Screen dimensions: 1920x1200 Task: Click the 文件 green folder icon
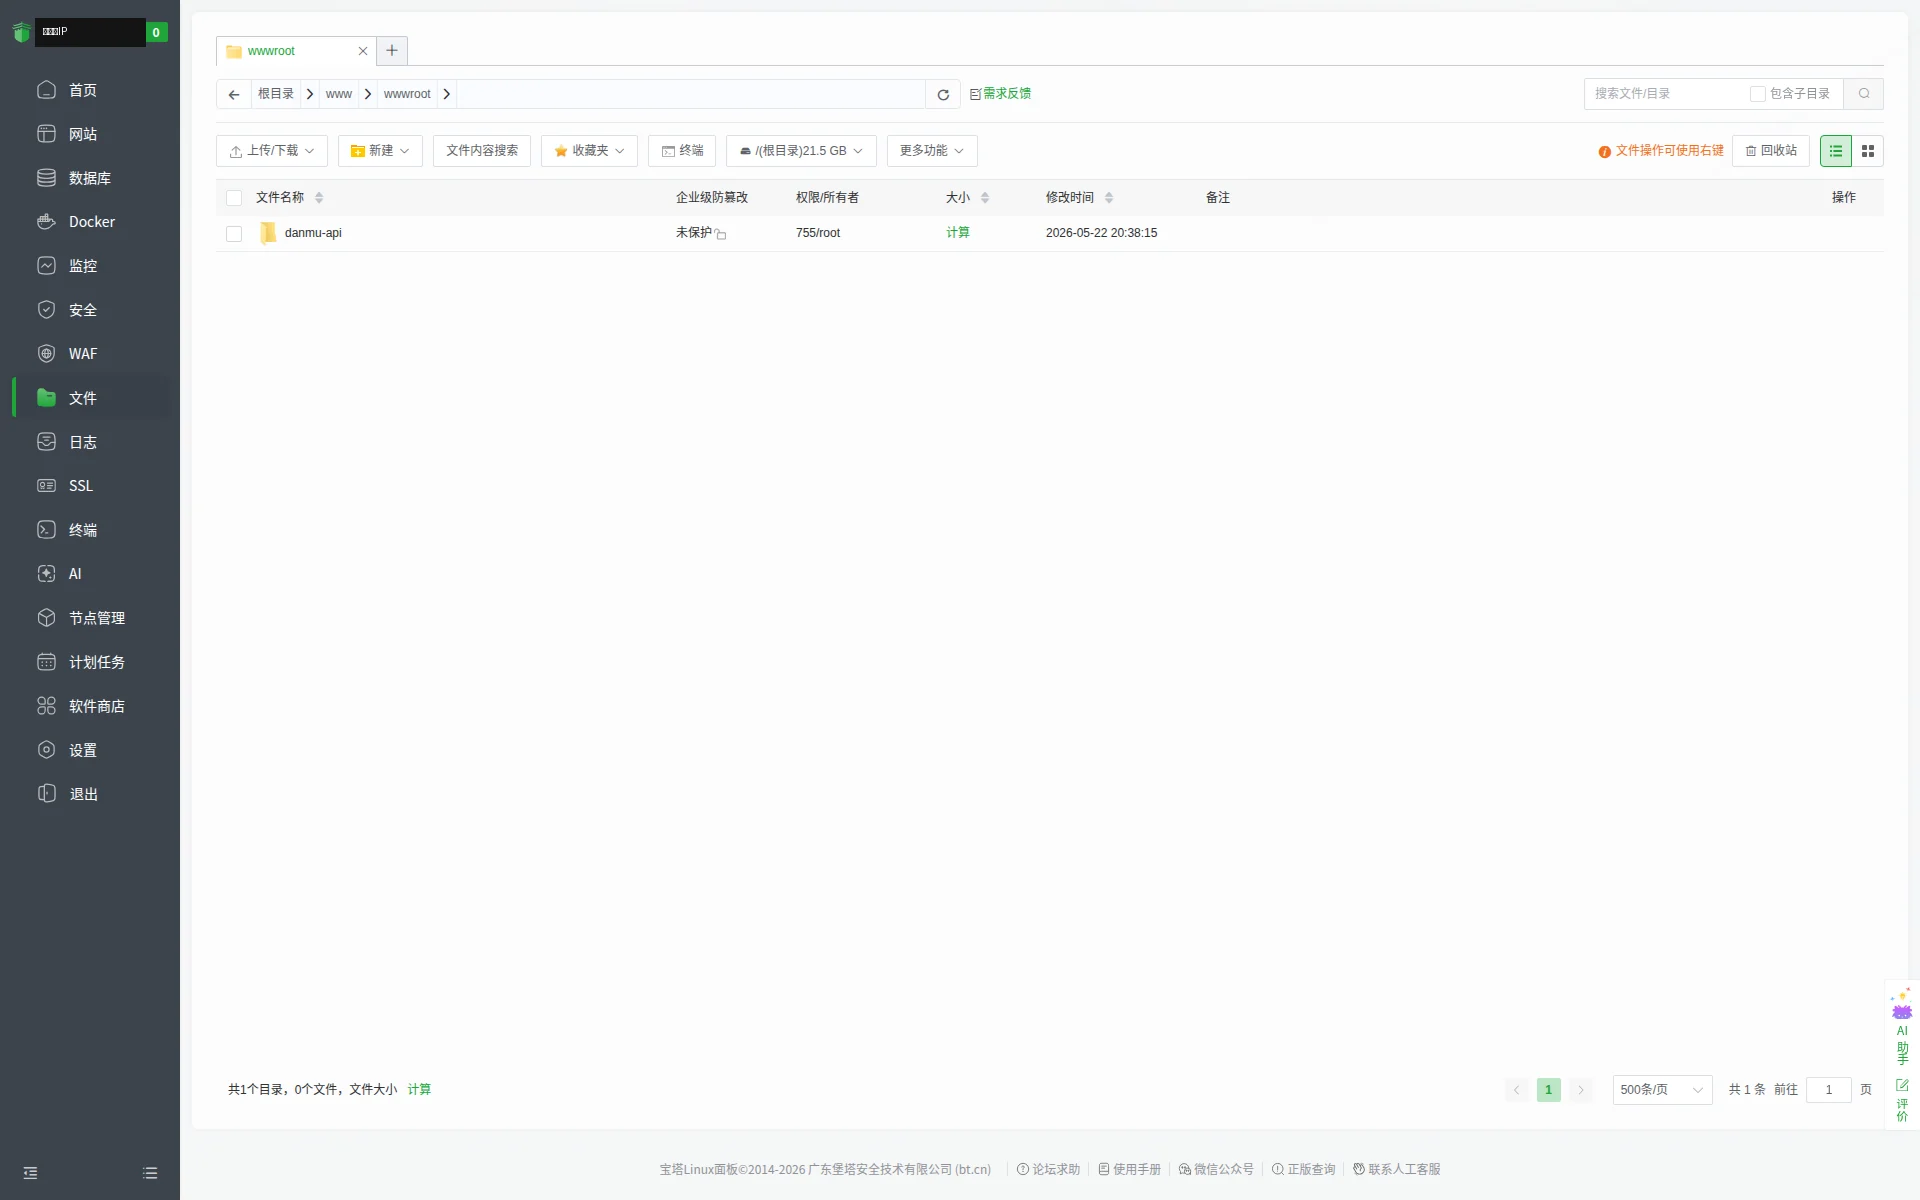46,397
